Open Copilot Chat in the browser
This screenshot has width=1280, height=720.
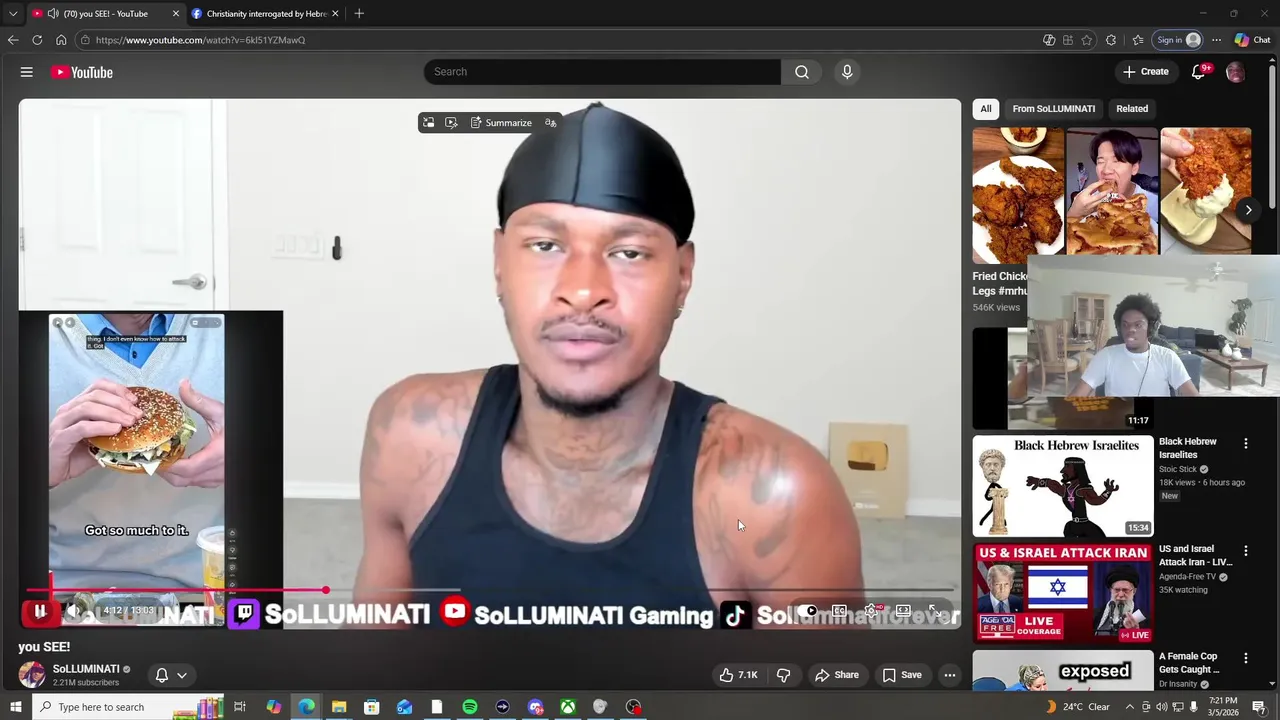pos(1252,40)
